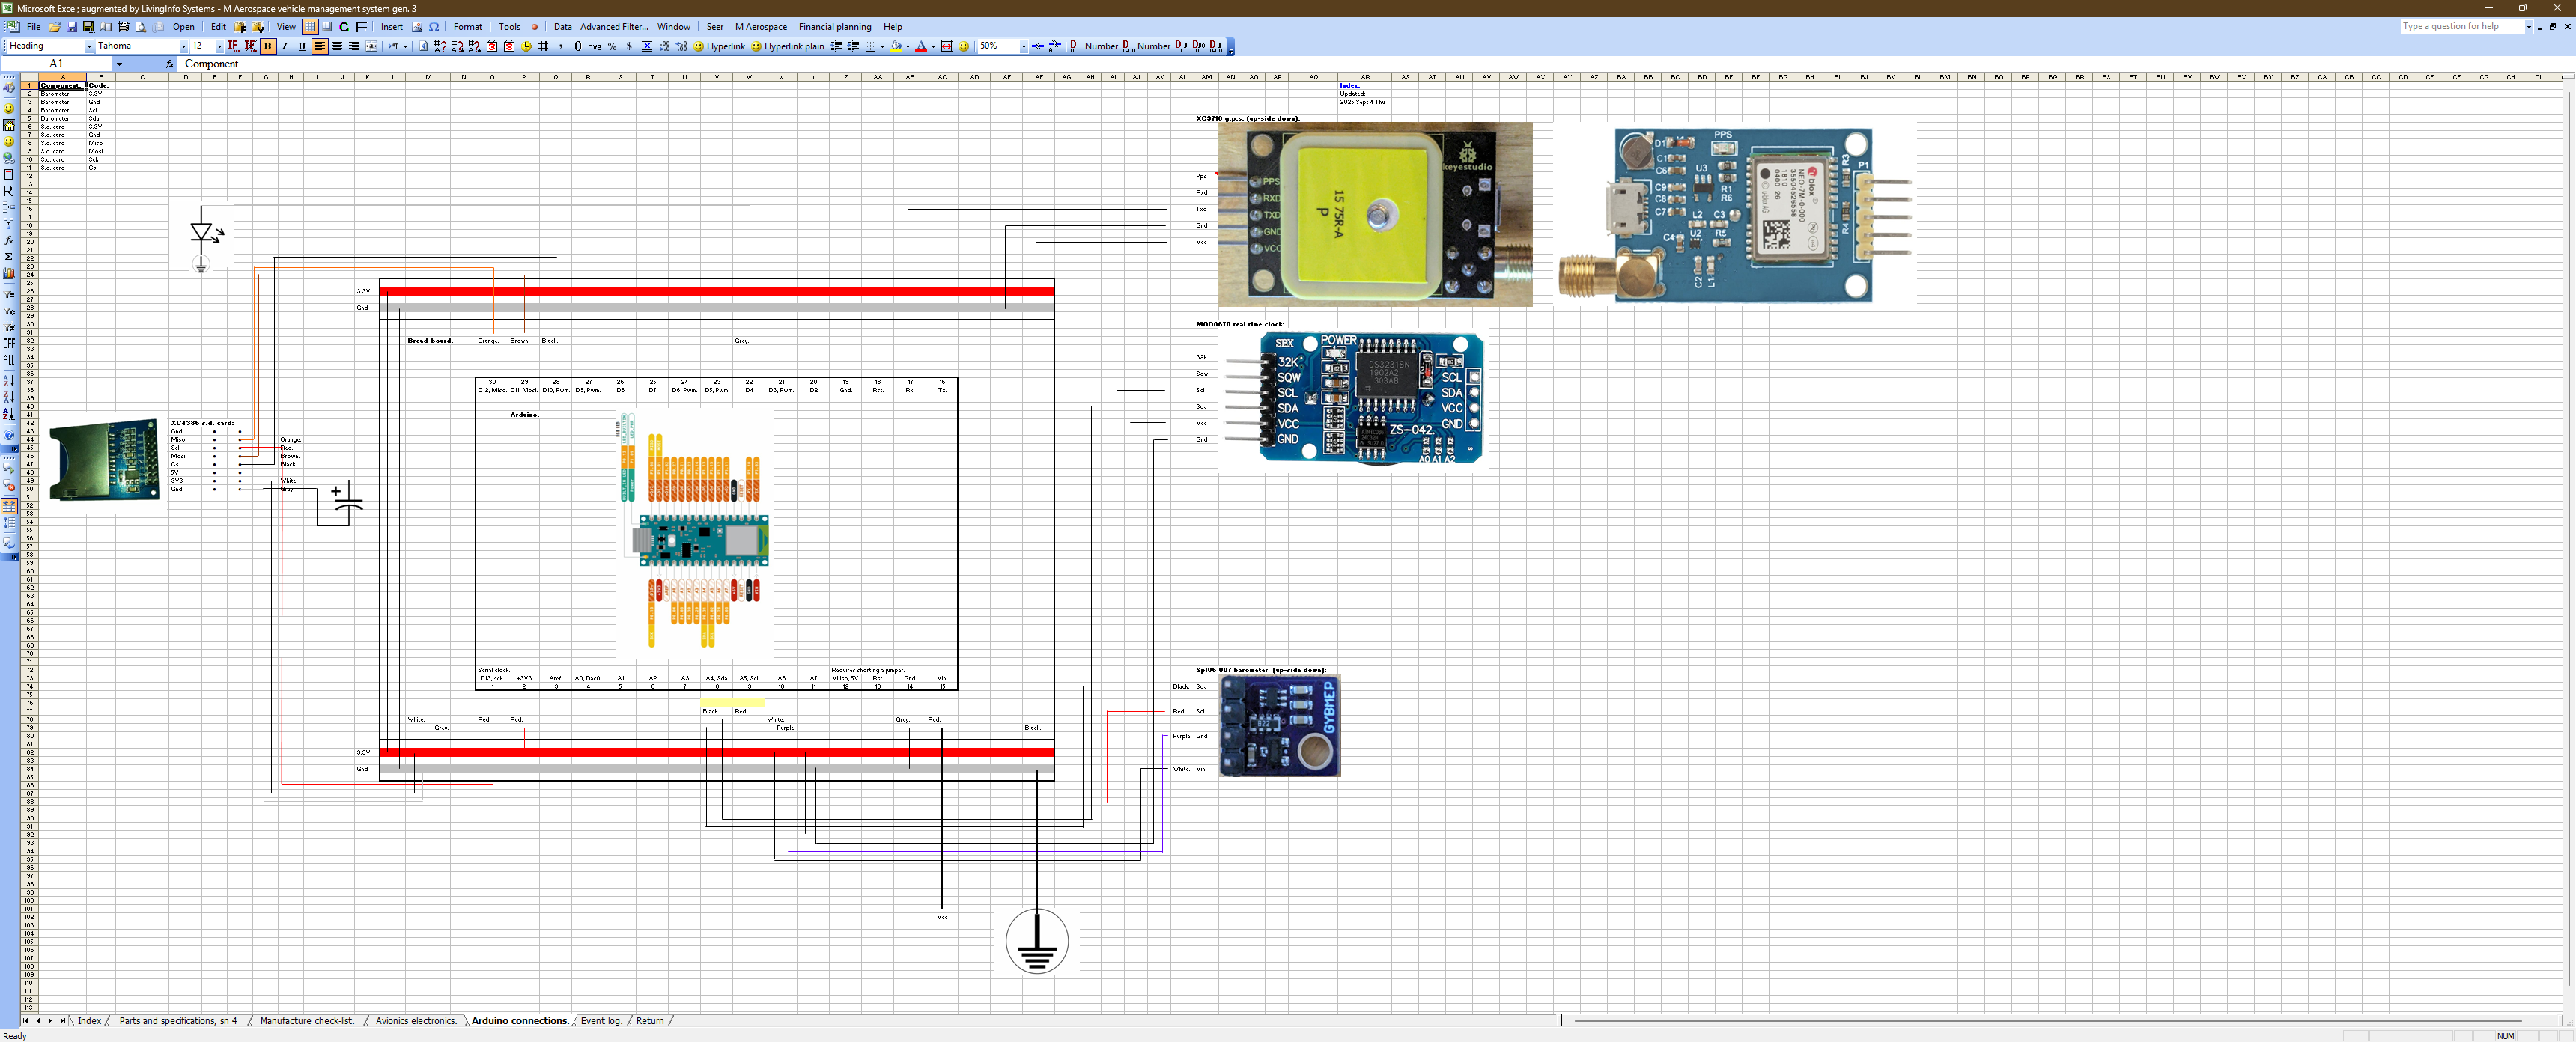Screen dimensions: 2576x1042
Task: Click the Print Preview magnifier icon
Action: tap(140, 27)
